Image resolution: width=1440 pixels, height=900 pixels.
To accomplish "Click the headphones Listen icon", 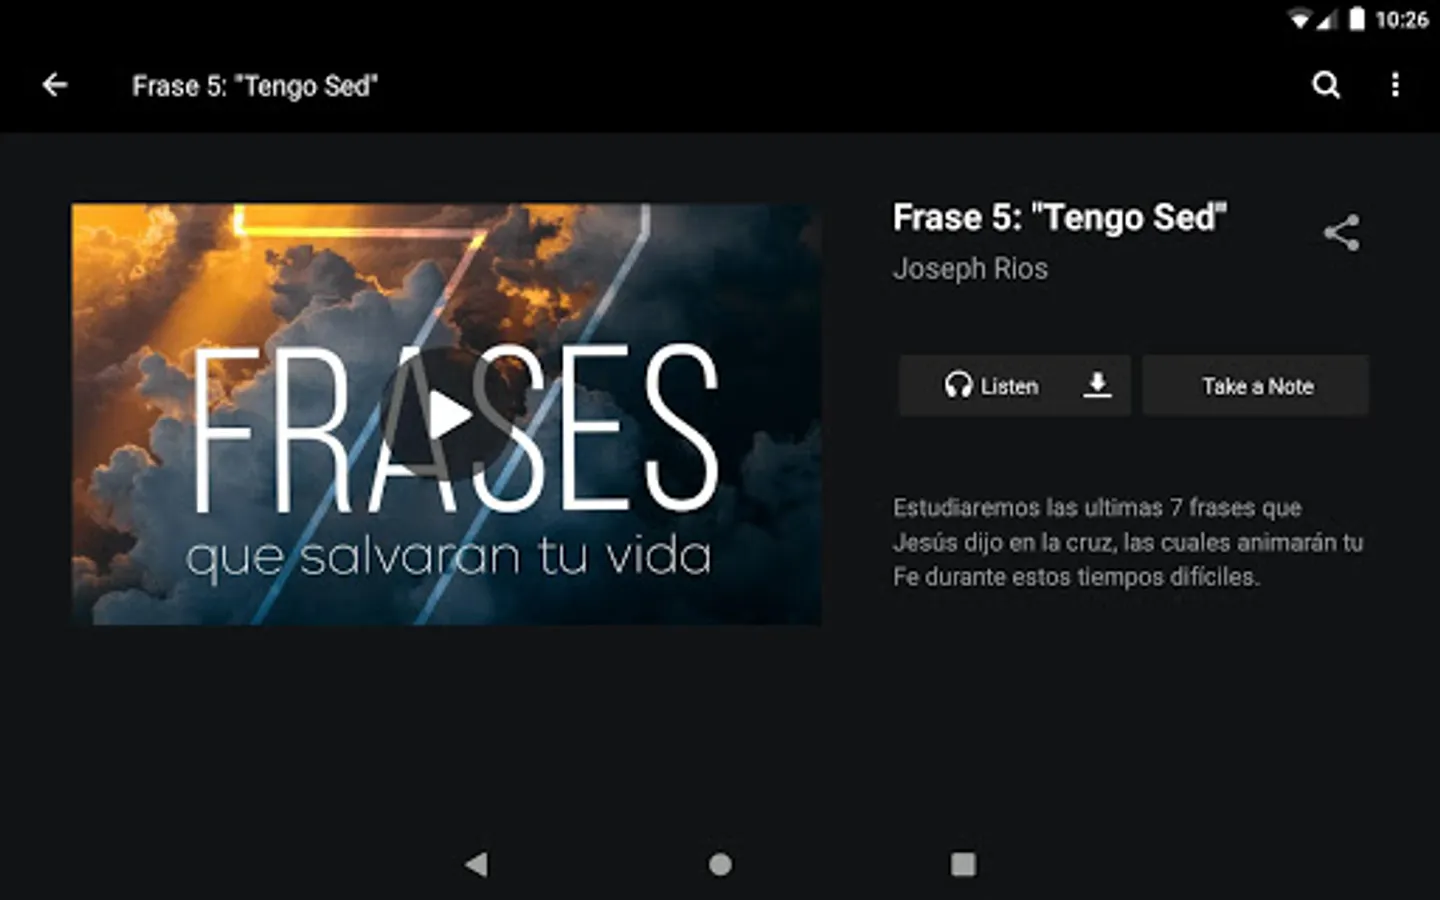I will [x=958, y=385].
